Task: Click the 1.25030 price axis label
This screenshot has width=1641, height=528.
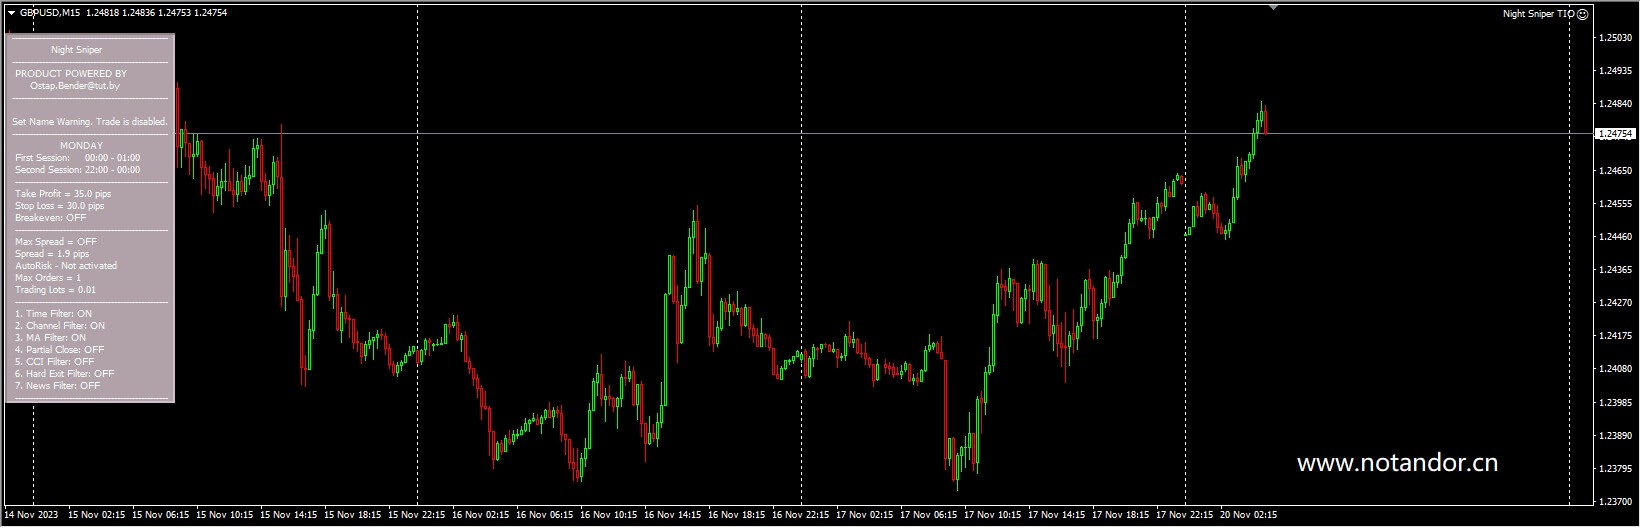Action: tap(1616, 38)
